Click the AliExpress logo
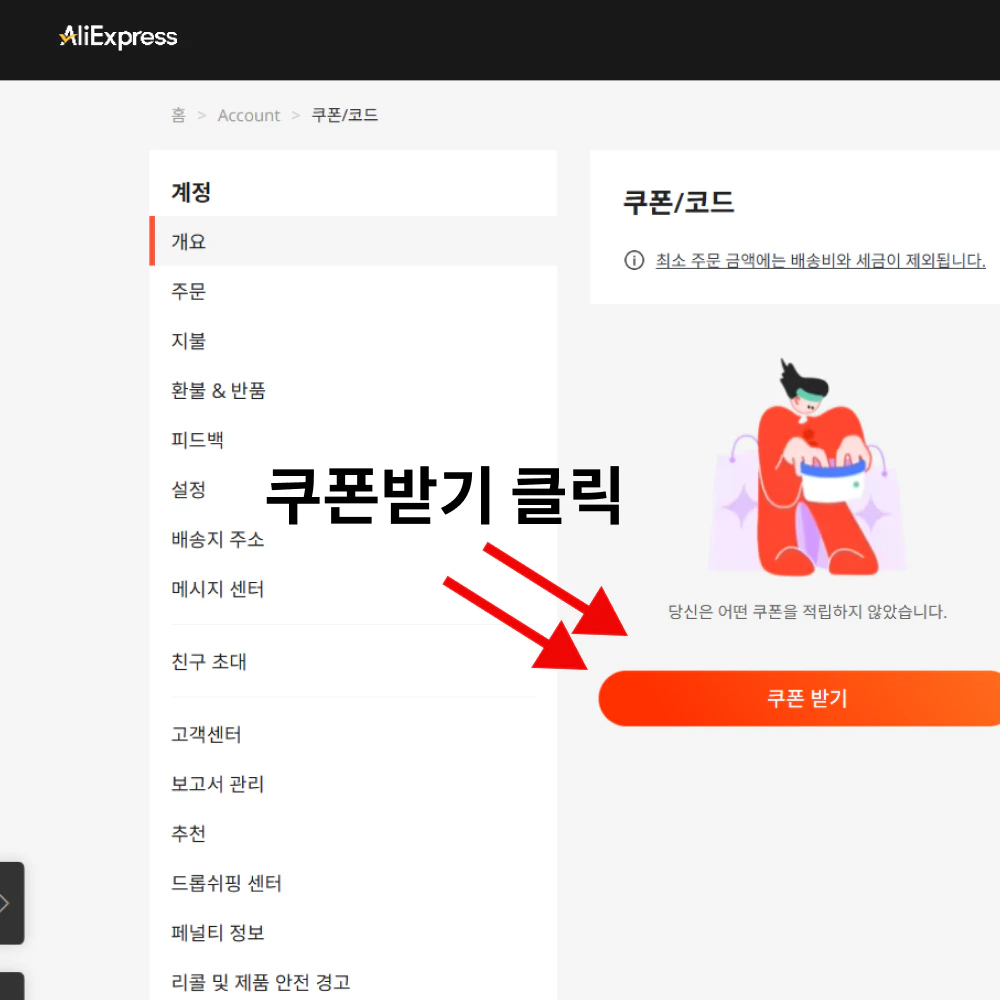The width and height of the screenshot is (1000, 1000). (x=118, y=36)
